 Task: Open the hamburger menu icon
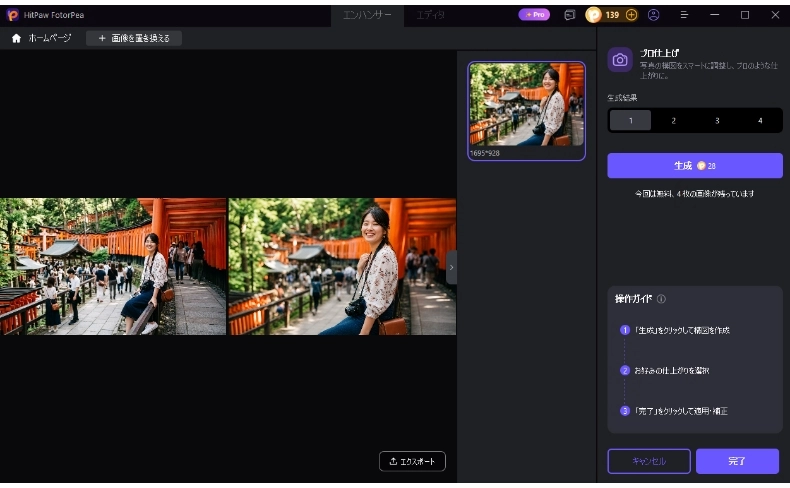click(x=684, y=15)
